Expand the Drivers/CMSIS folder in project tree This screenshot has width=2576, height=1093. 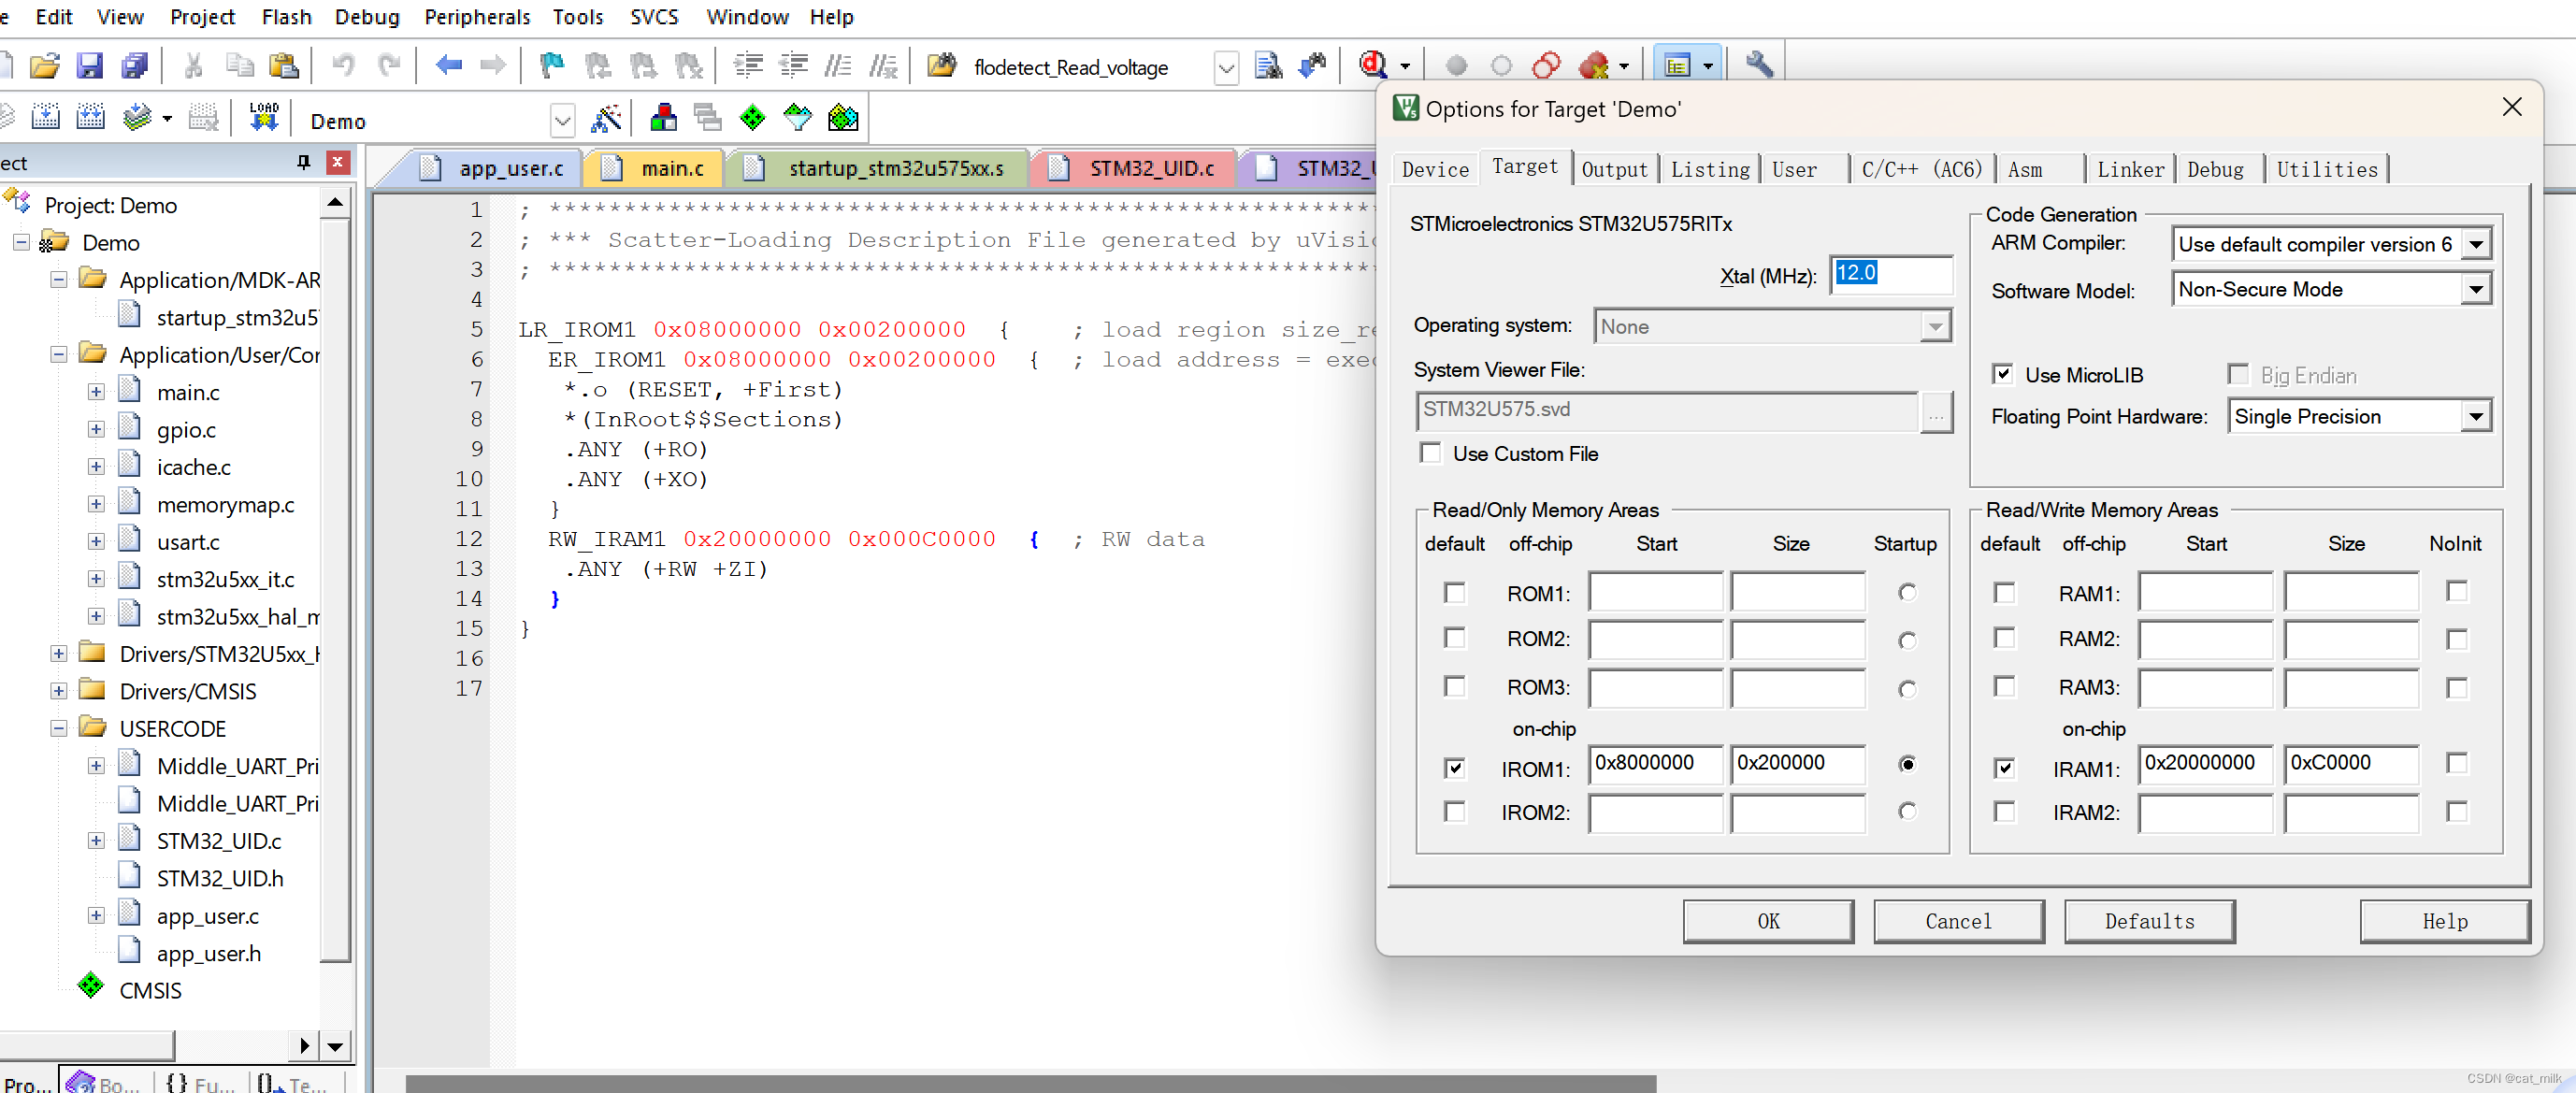[59, 691]
